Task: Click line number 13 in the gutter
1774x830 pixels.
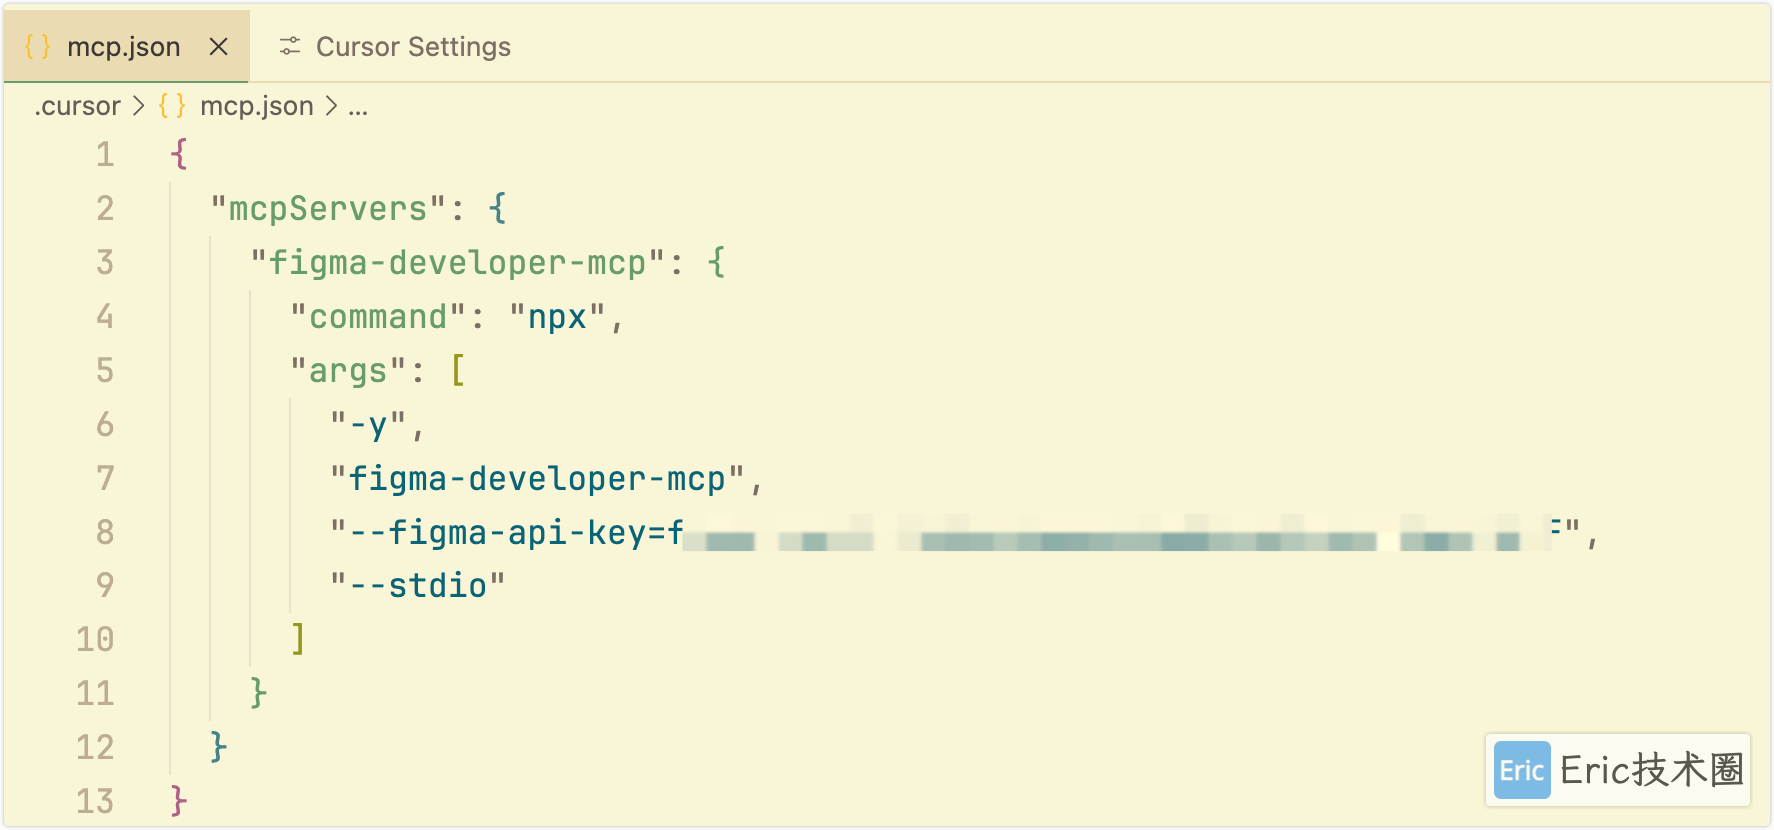Action: (x=95, y=801)
